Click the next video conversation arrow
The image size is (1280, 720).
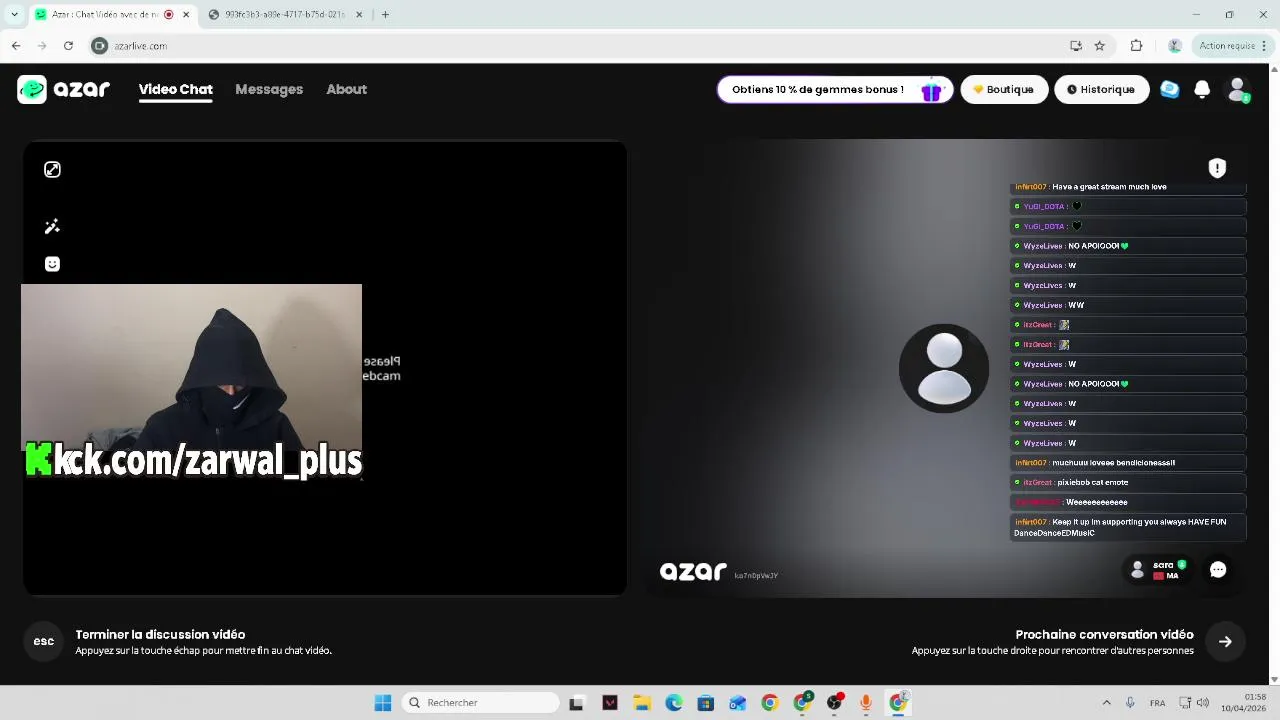[x=1225, y=642]
